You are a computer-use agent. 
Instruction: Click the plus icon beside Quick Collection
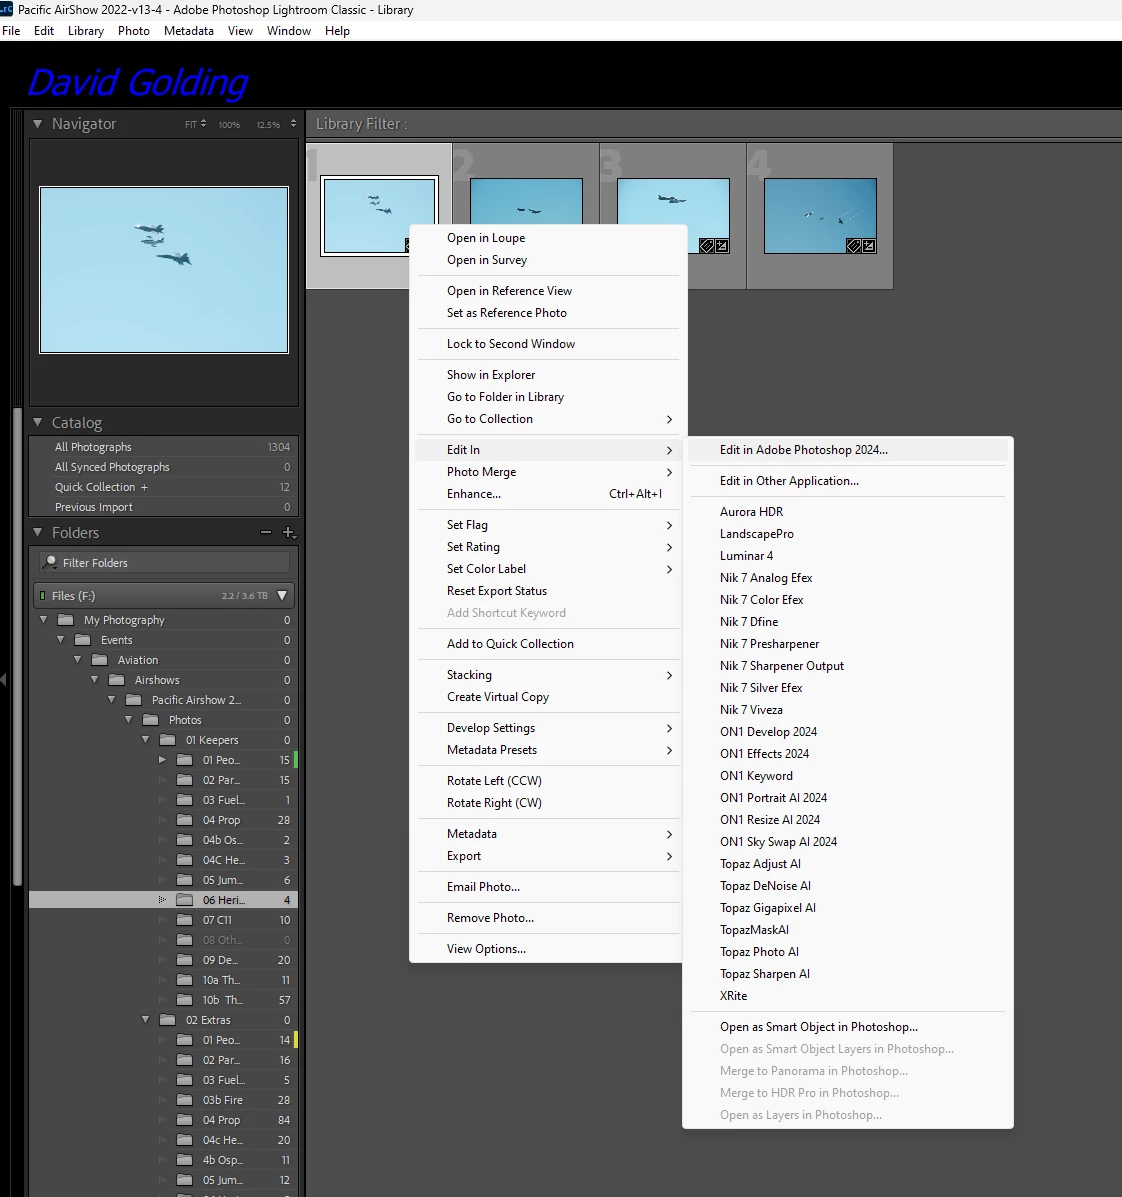coord(144,487)
